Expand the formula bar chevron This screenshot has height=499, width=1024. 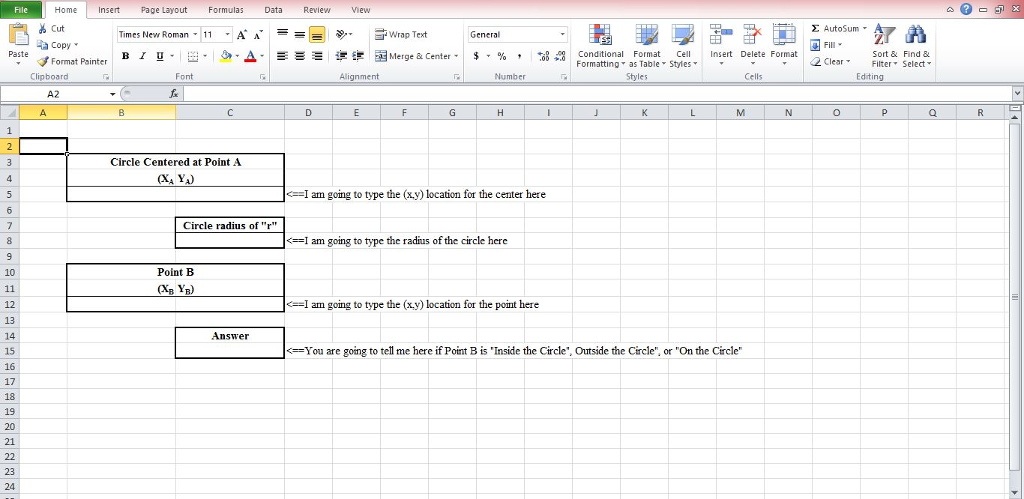point(1017,94)
